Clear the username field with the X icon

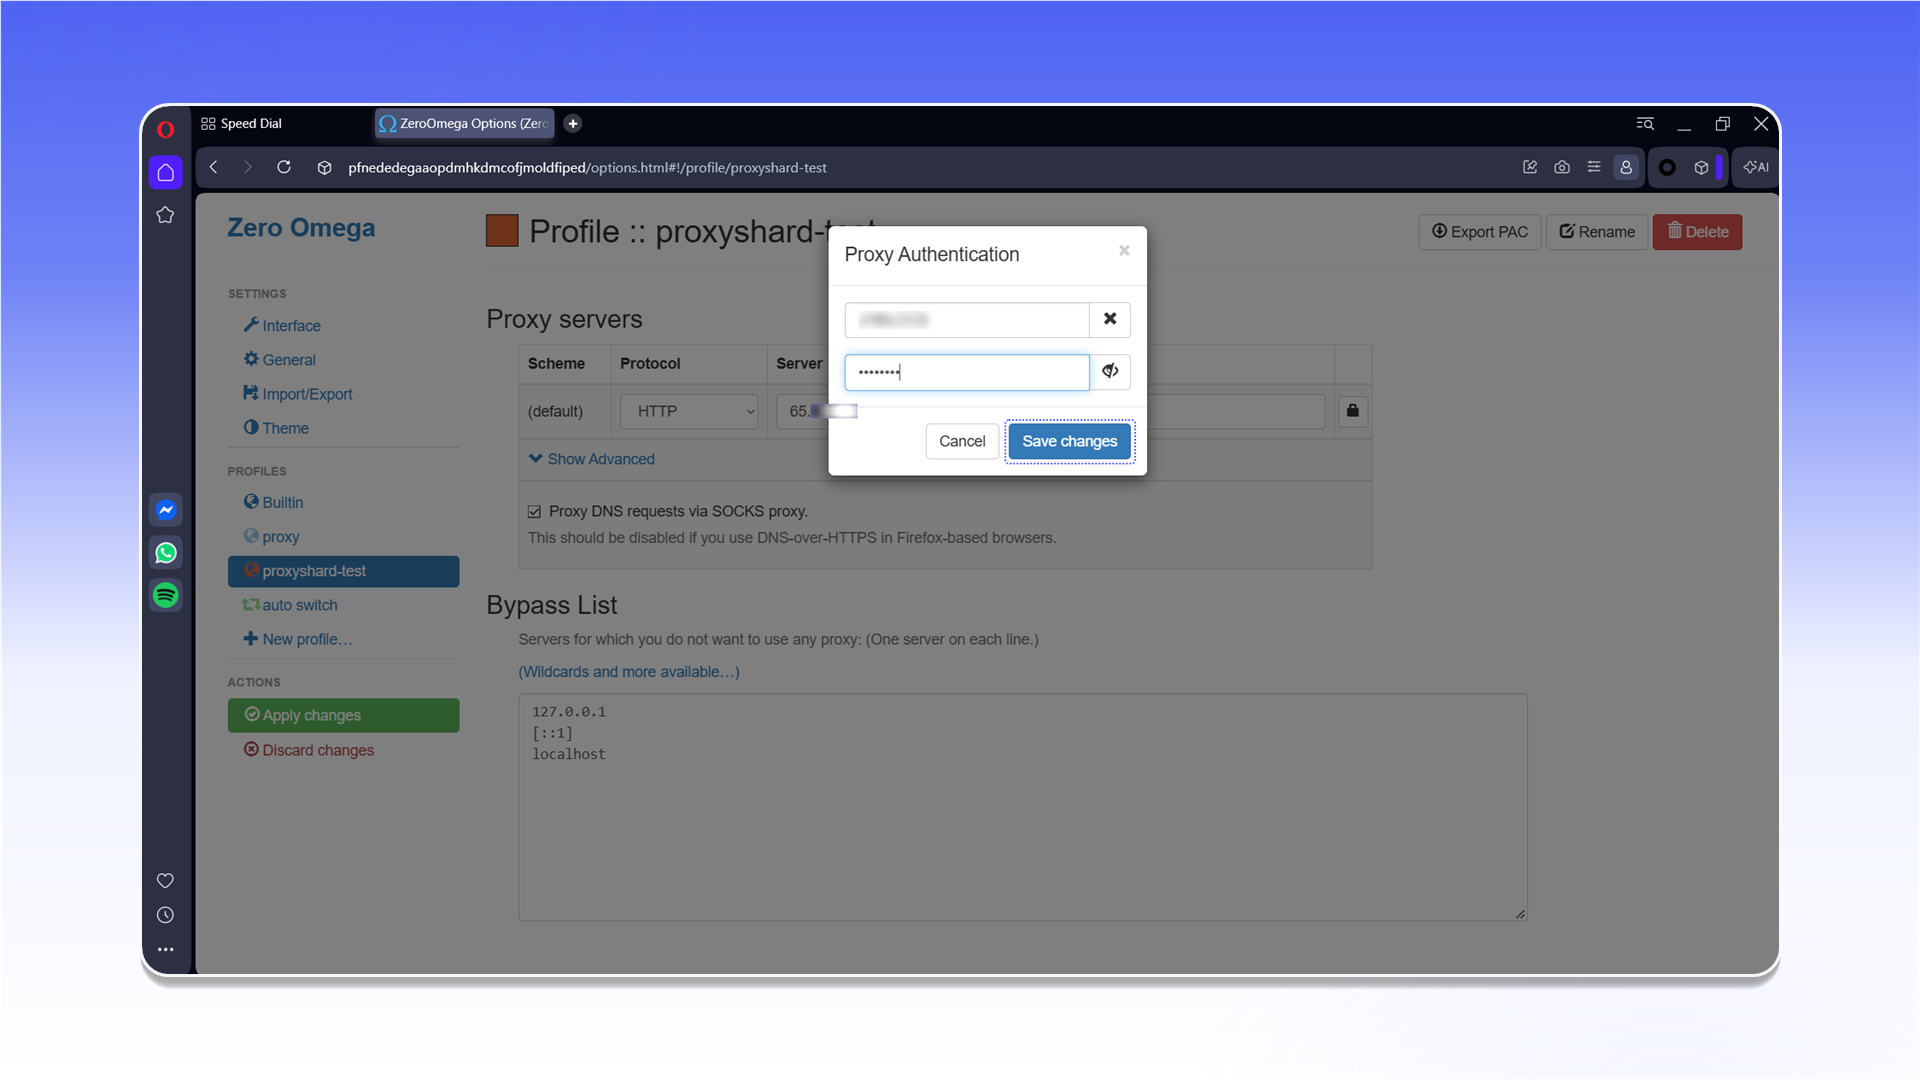(x=1110, y=319)
